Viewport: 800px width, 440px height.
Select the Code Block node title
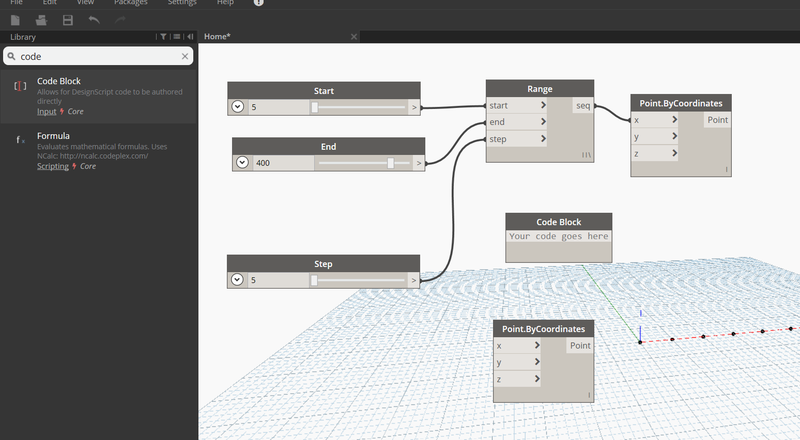[559, 222]
